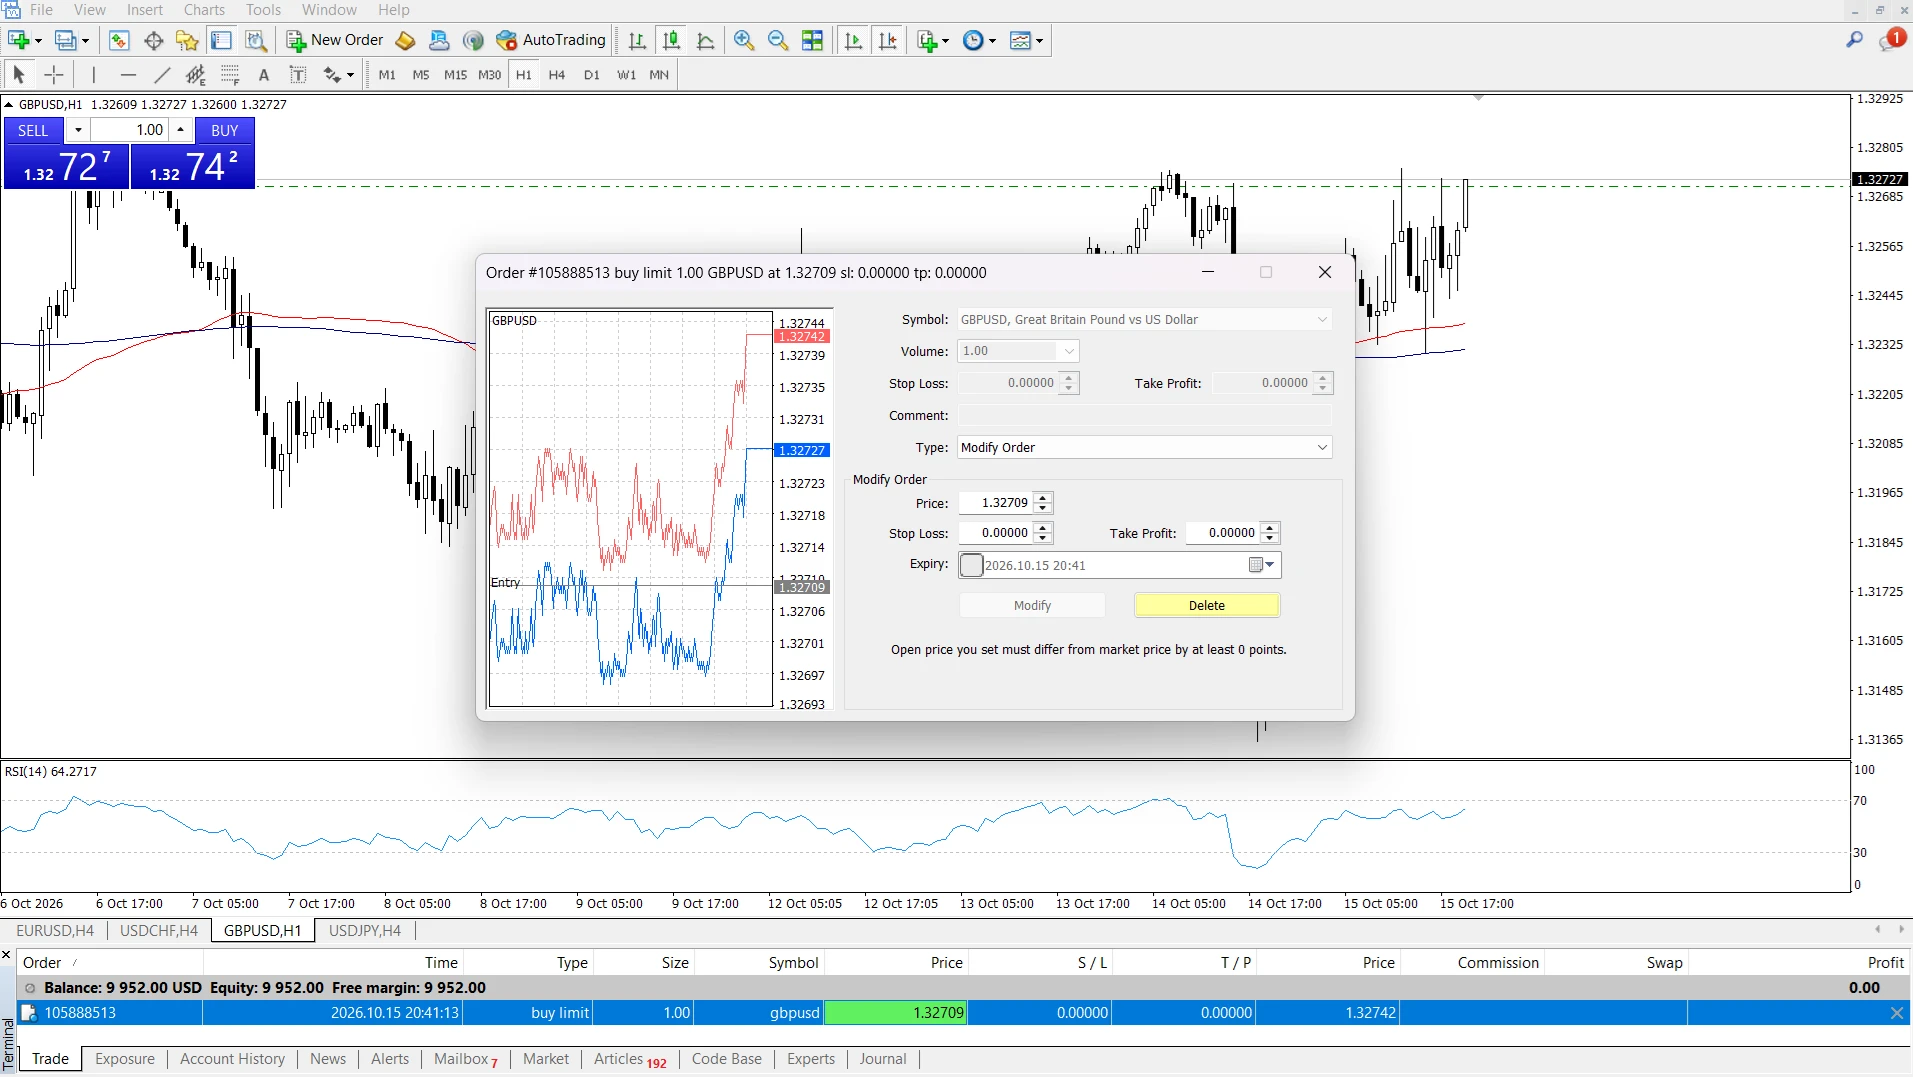Open the Navigator favorites star icon
This screenshot has height=1077, width=1913.
187,40
